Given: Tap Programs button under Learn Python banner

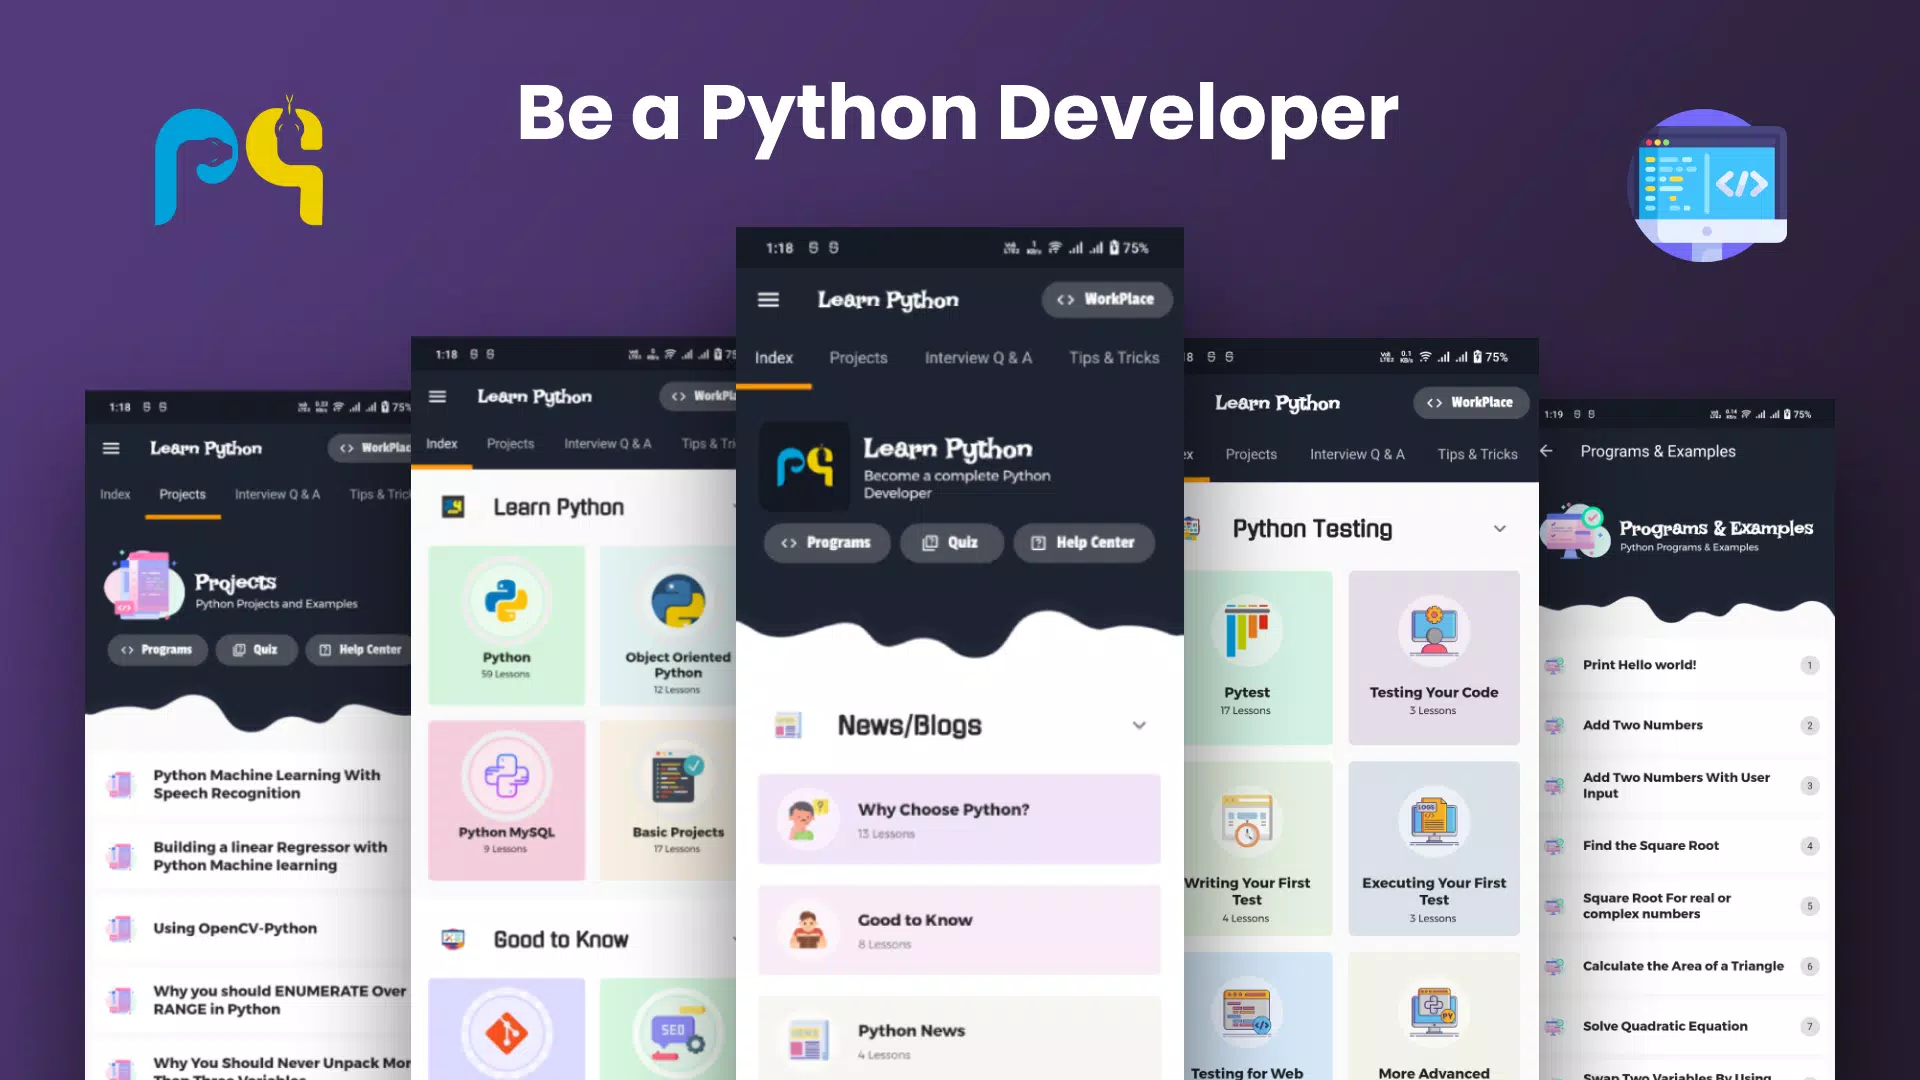Looking at the screenshot, I should coord(827,542).
